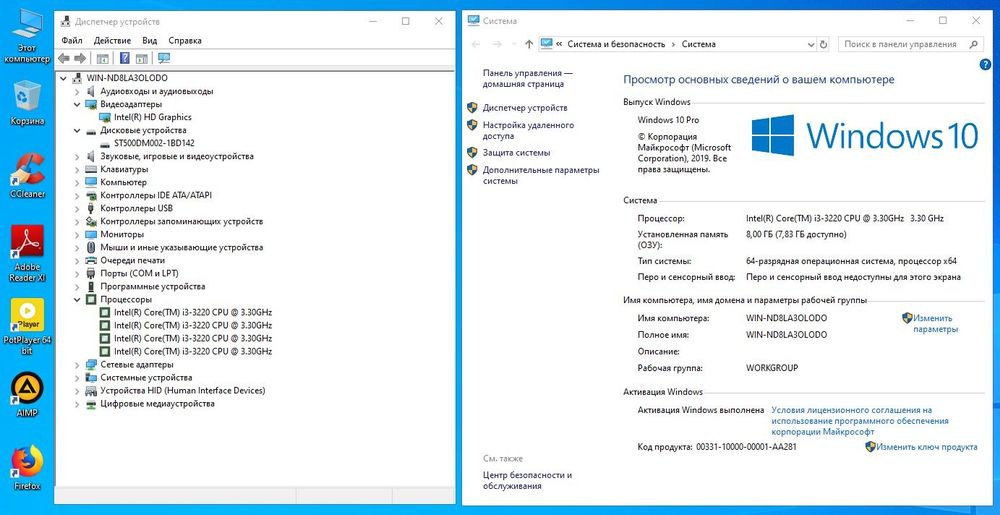
Task: Select Порты (COM и LPT) tree item
Action: click(x=140, y=273)
